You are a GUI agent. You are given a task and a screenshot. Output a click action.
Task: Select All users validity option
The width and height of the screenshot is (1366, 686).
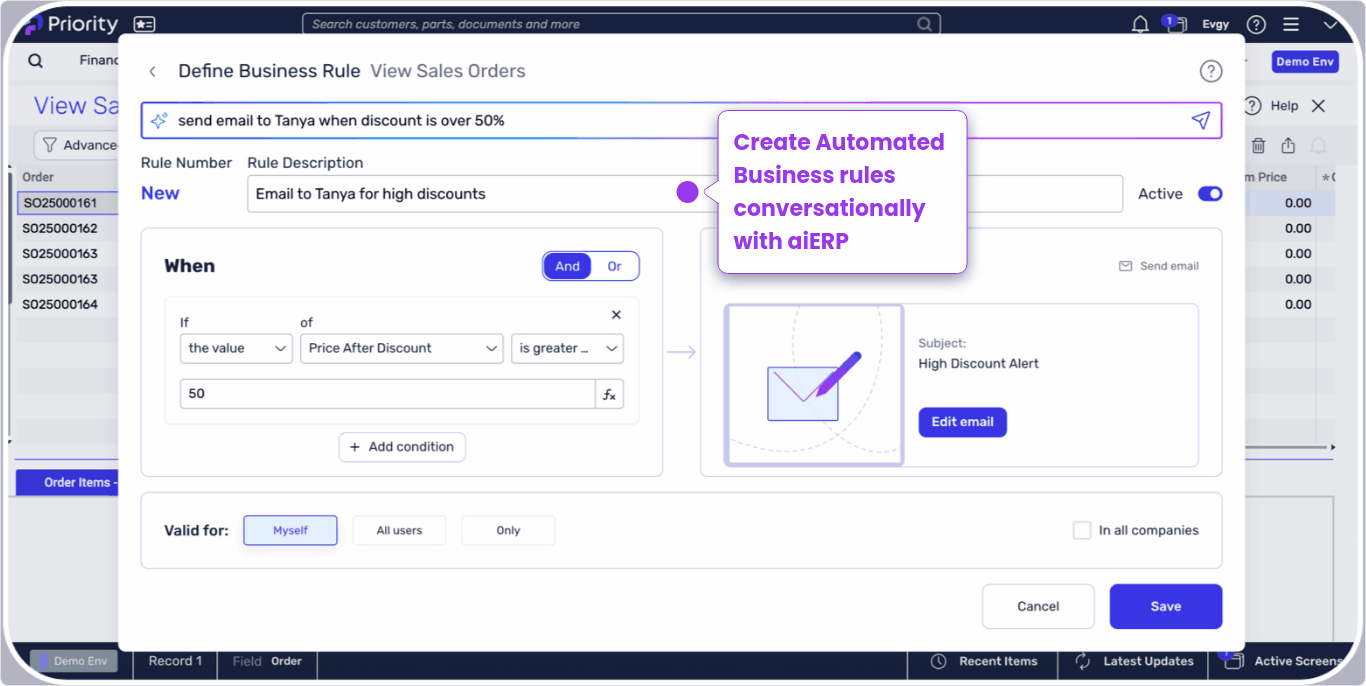[x=399, y=530]
